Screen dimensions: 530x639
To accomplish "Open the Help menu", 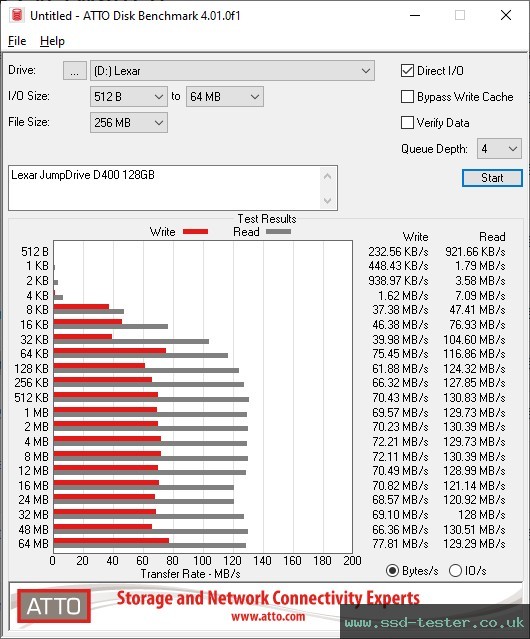I will click(x=52, y=41).
